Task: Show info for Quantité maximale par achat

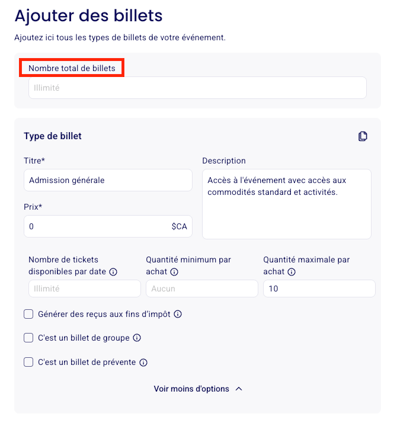Action: point(291,272)
